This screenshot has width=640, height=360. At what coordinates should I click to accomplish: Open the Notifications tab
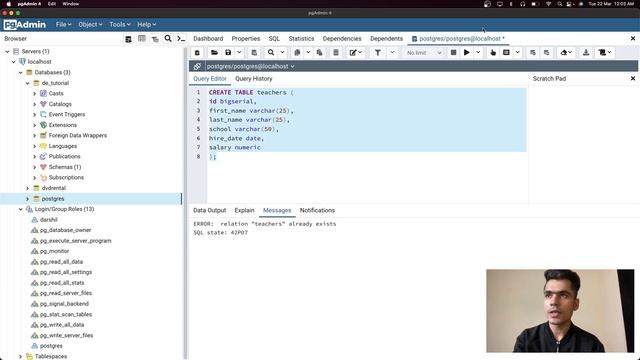coord(317,211)
